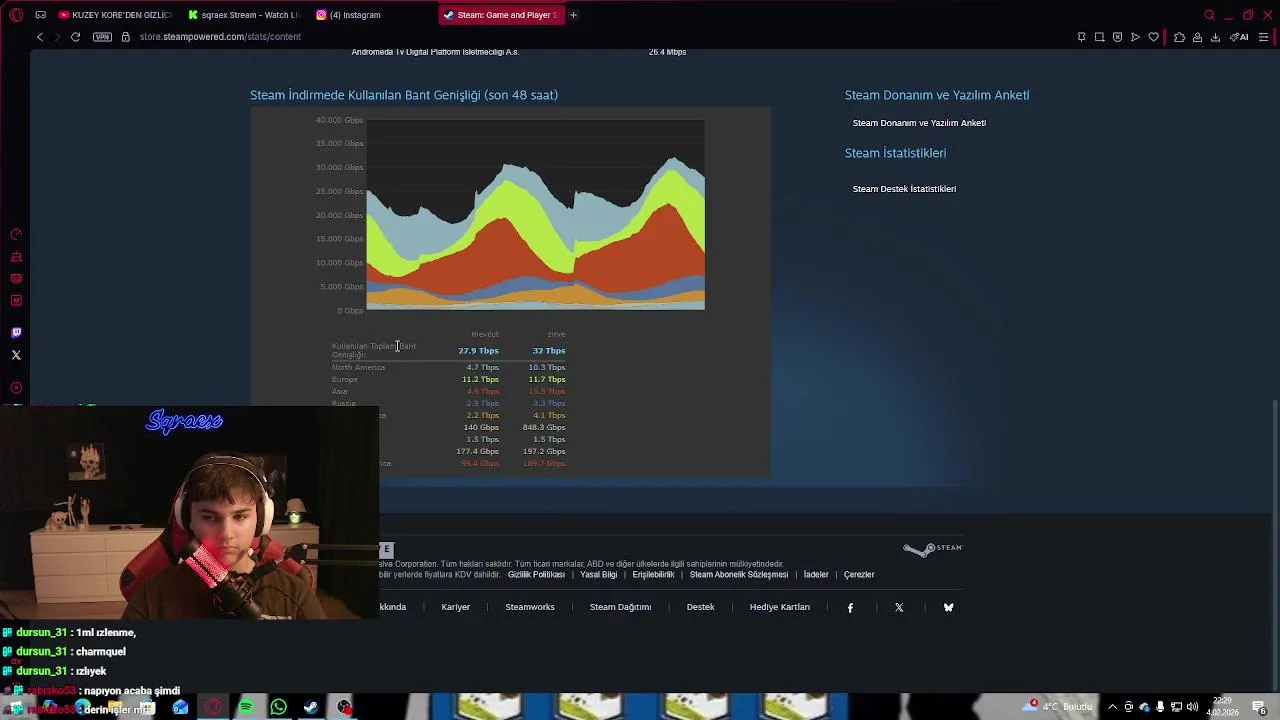The image size is (1280, 720).
Task: Open GX Cleaner icon in sidebar
Action: pos(16,257)
